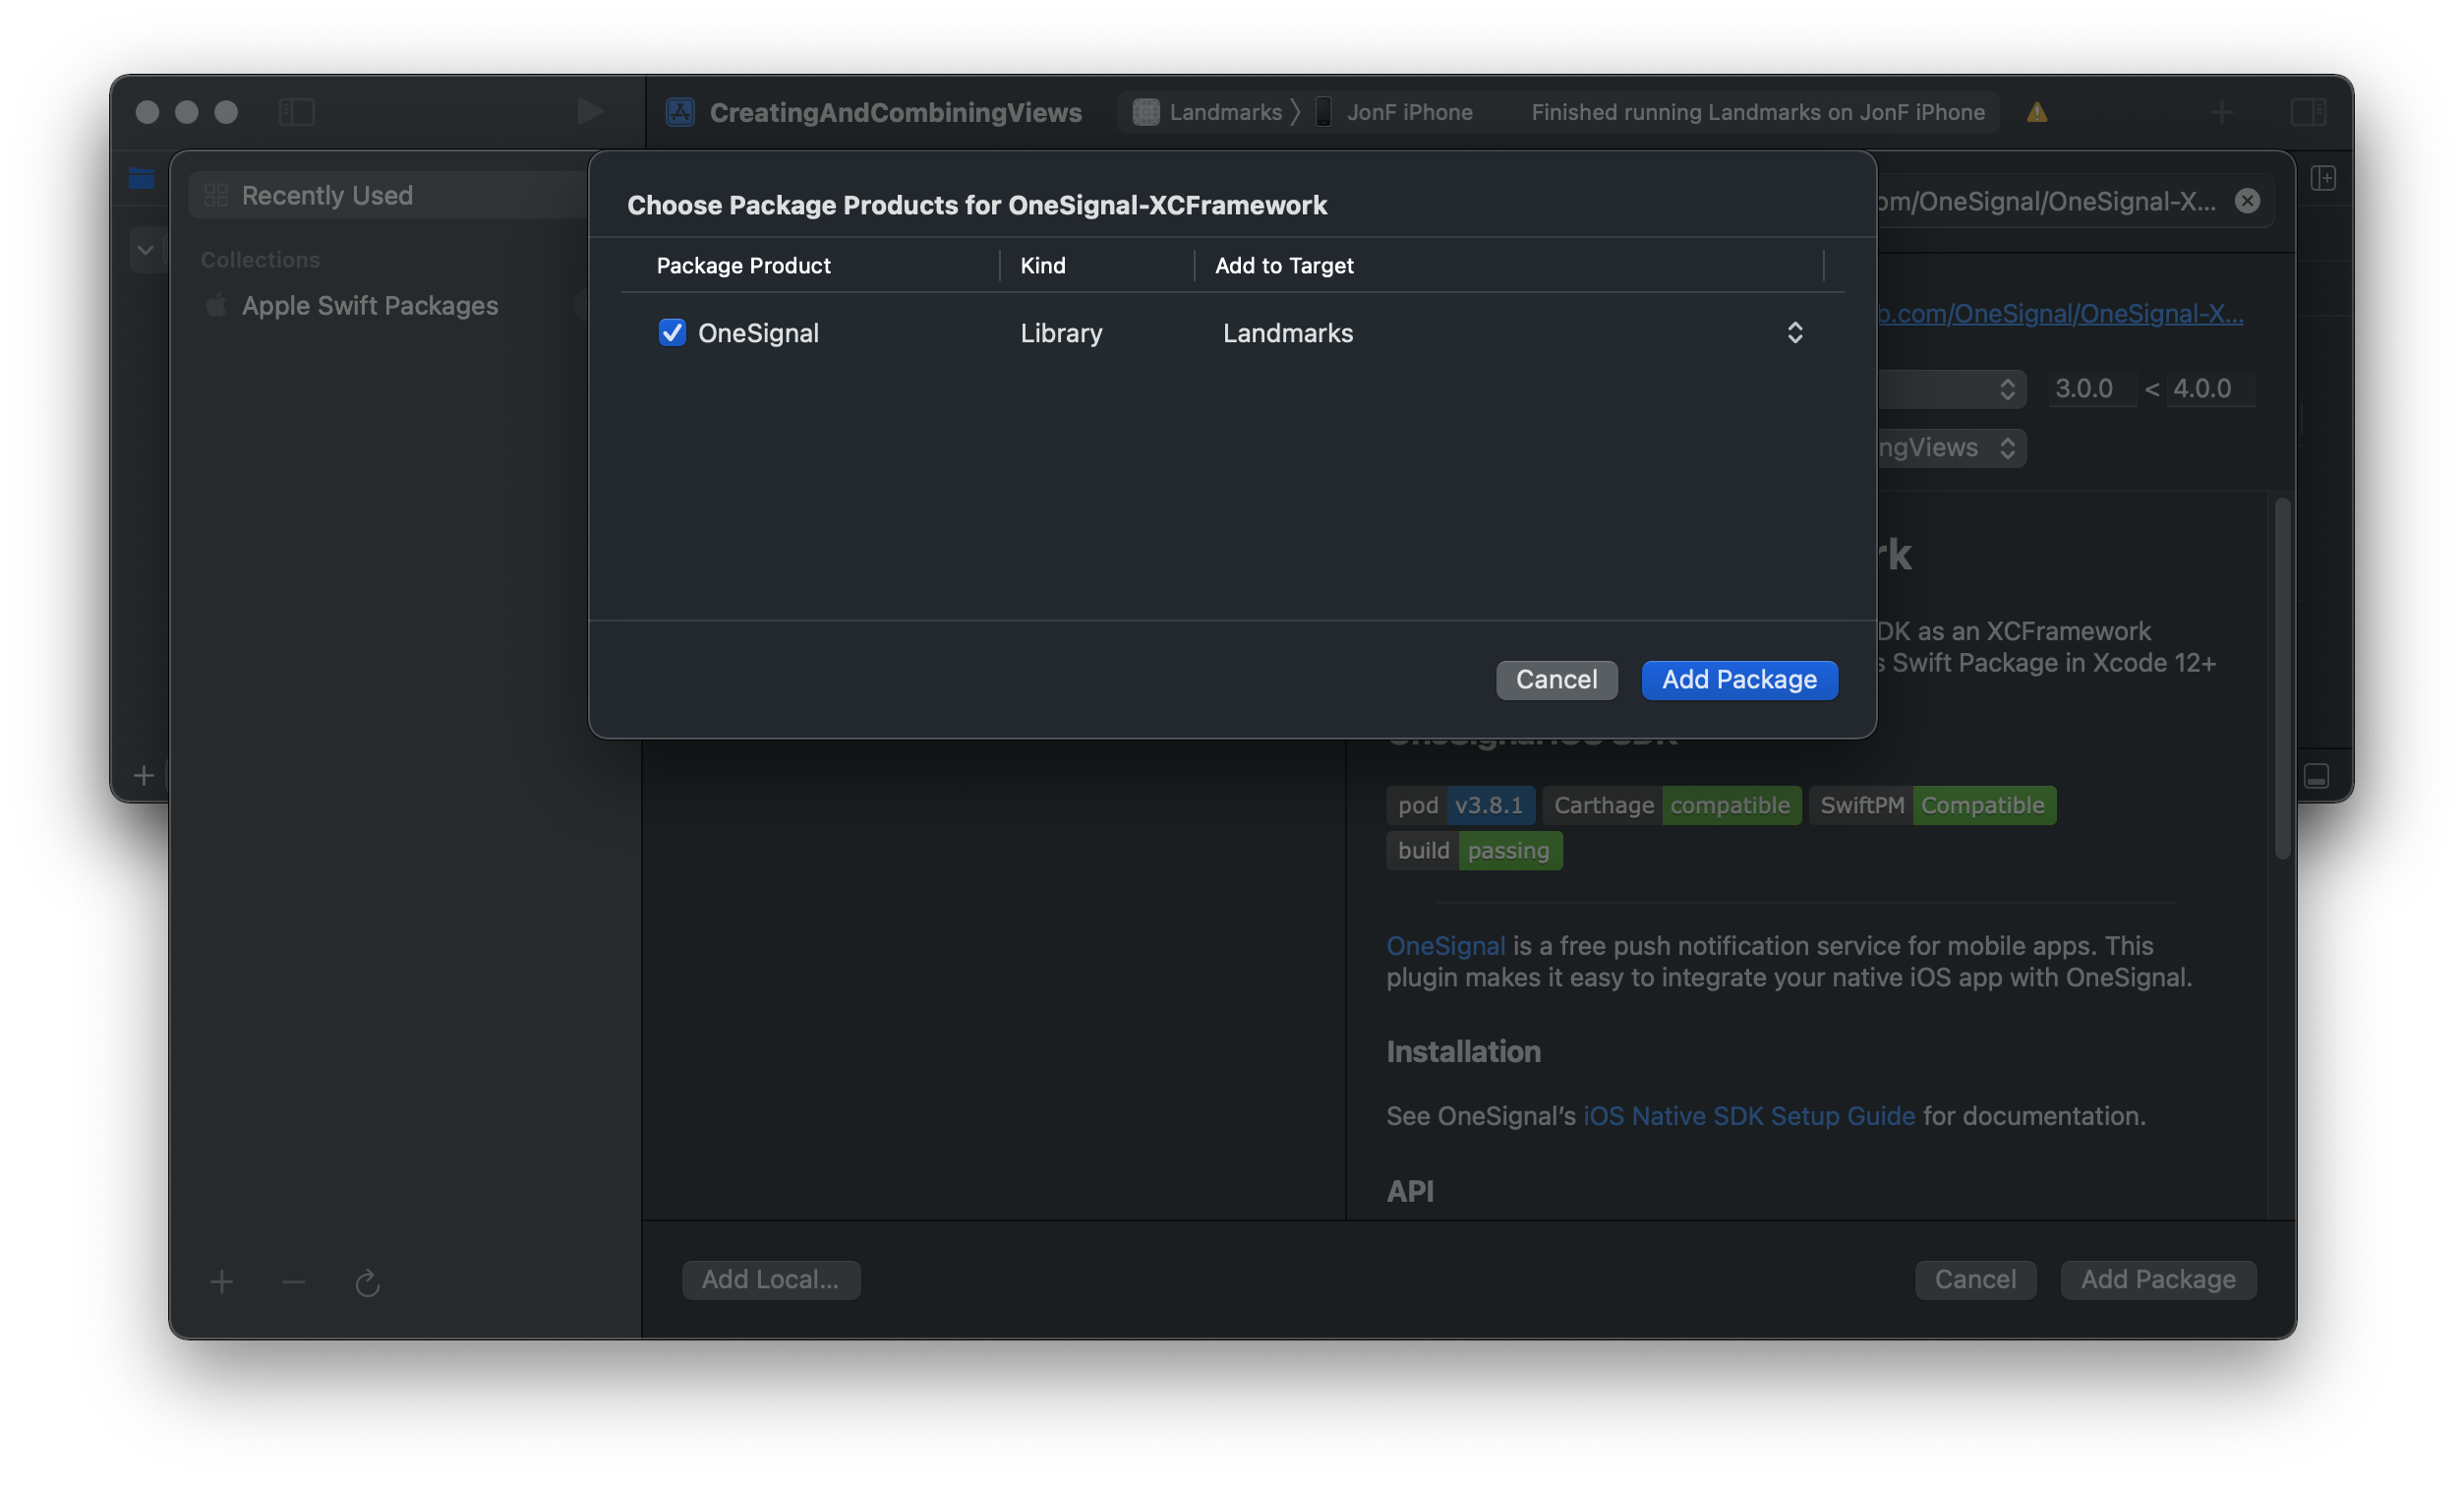Click the plus icon to add a collection
Image resolution: width=2464 pixels, height=1485 pixels.
pos(222,1281)
